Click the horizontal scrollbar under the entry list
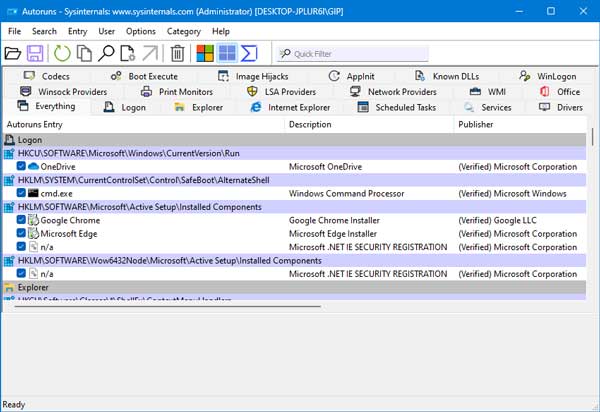Viewport: 600px width, 412px height. (168, 306)
